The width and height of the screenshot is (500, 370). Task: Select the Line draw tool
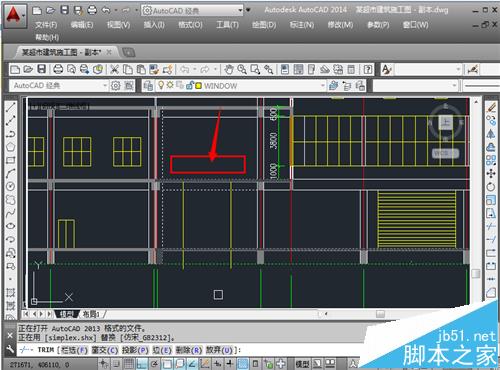point(10,107)
